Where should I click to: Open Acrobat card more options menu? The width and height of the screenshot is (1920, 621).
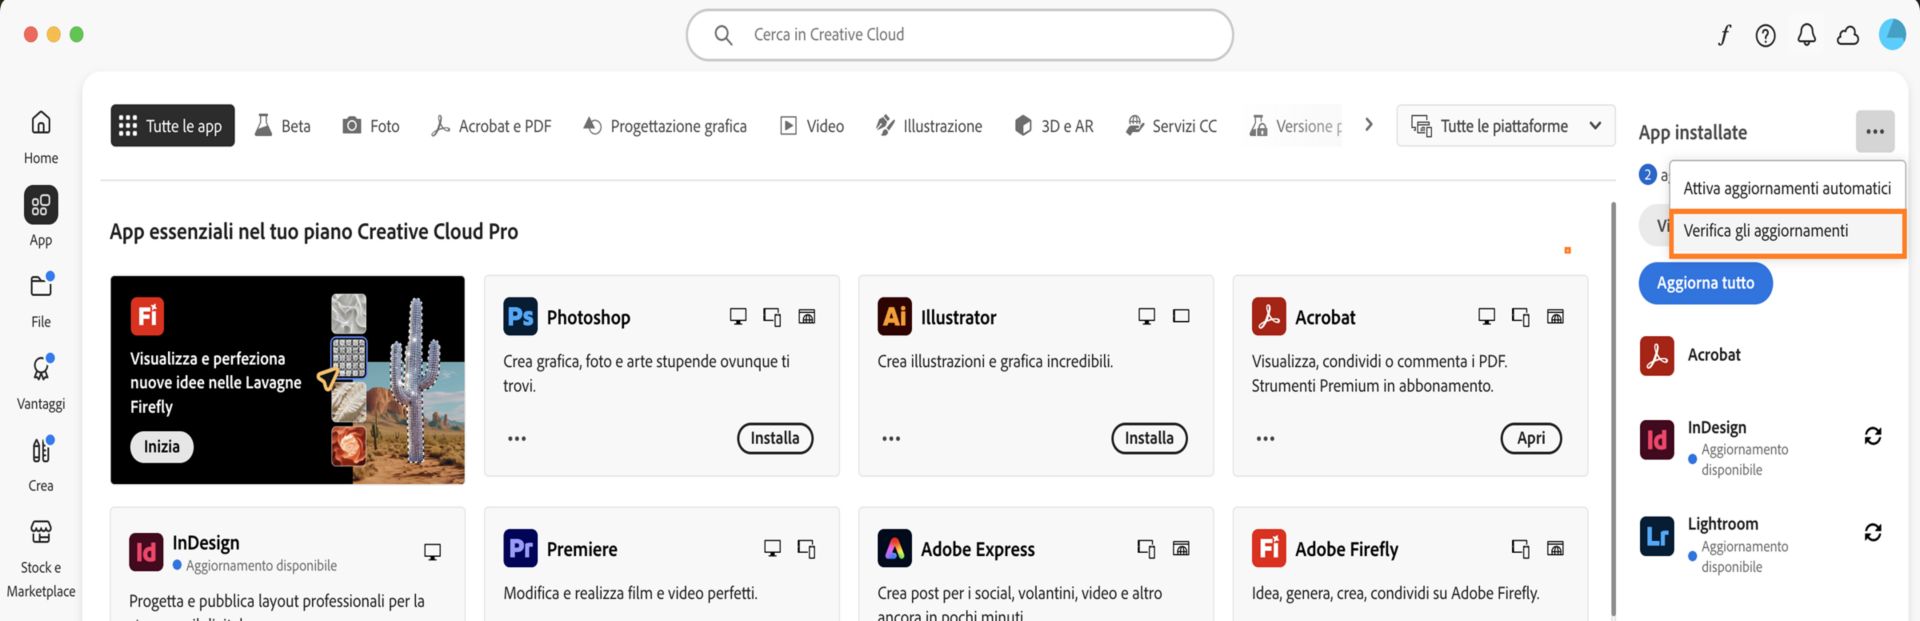pos(1265,439)
